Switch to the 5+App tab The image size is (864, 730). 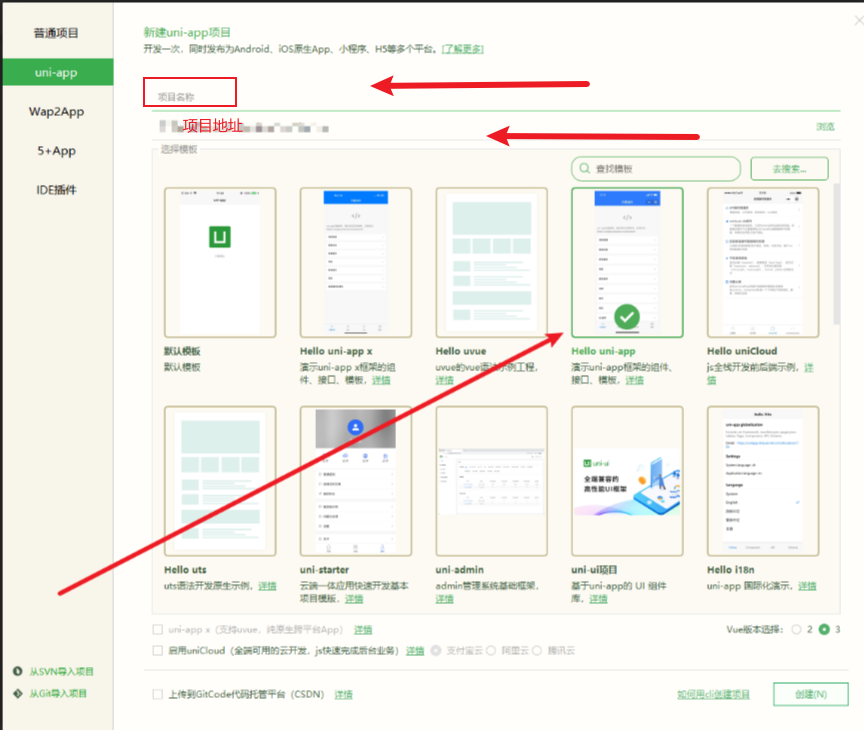click(x=56, y=150)
